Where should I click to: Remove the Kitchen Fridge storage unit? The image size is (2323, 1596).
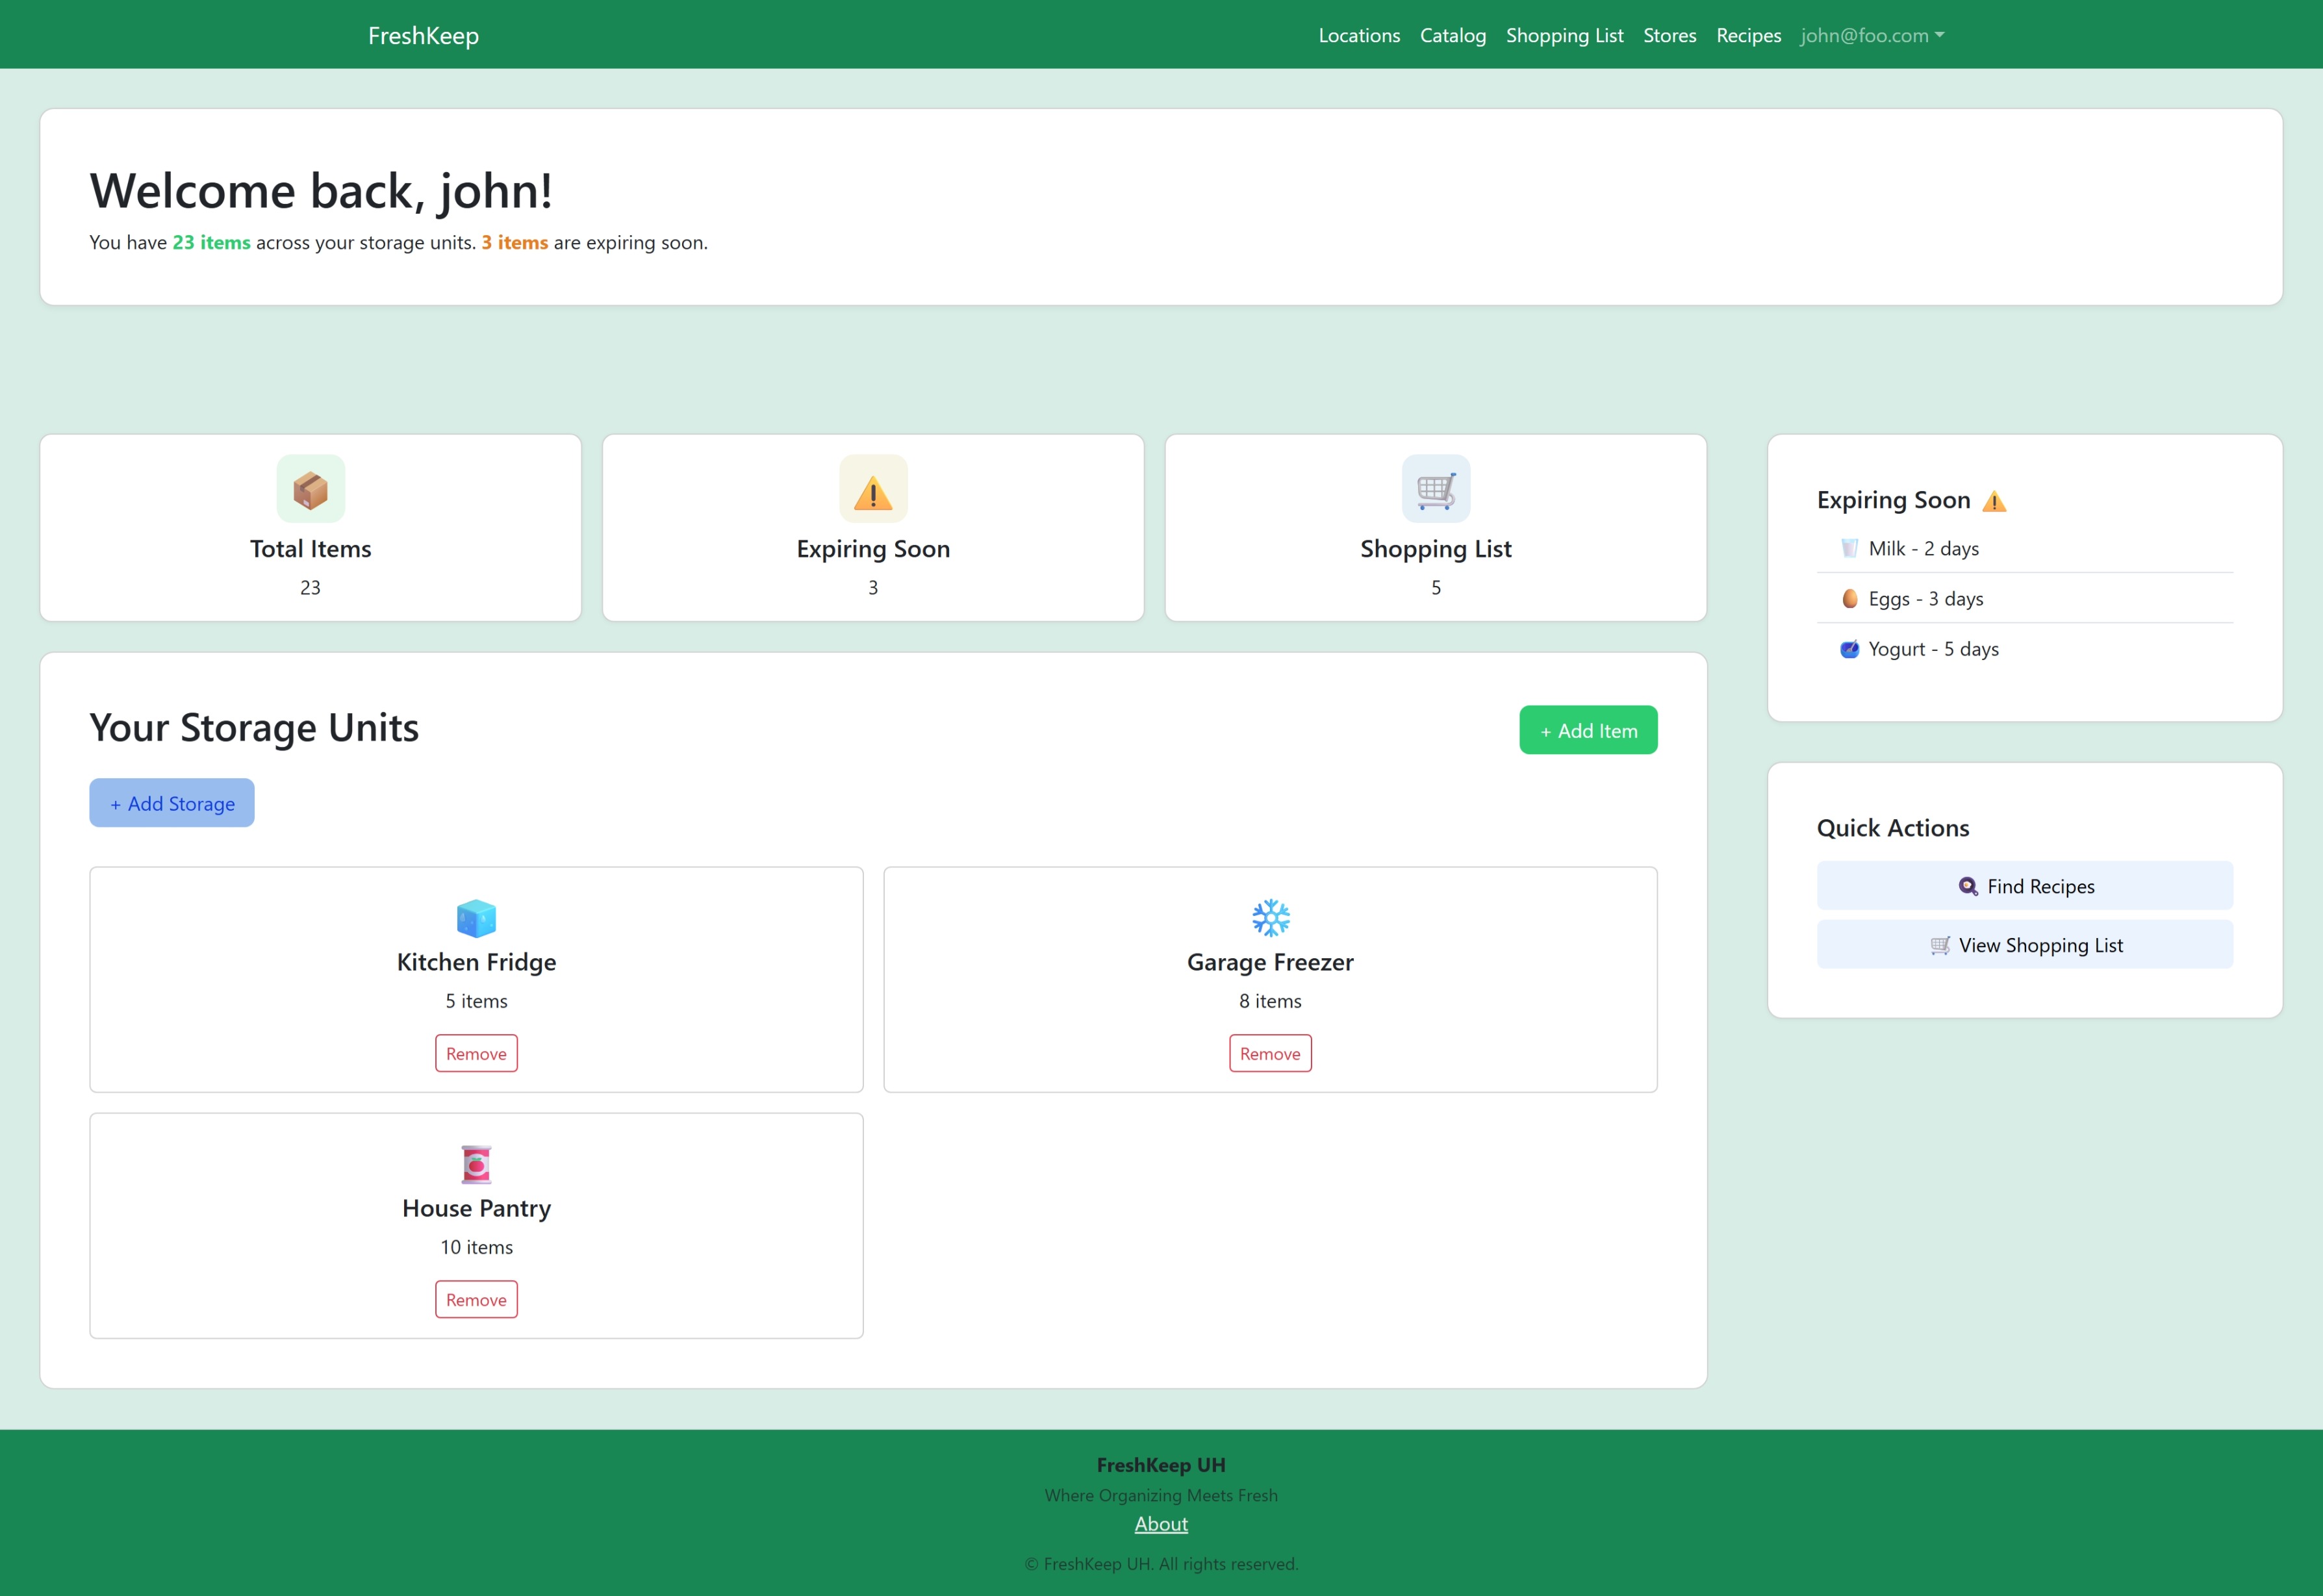click(x=476, y=1053)
